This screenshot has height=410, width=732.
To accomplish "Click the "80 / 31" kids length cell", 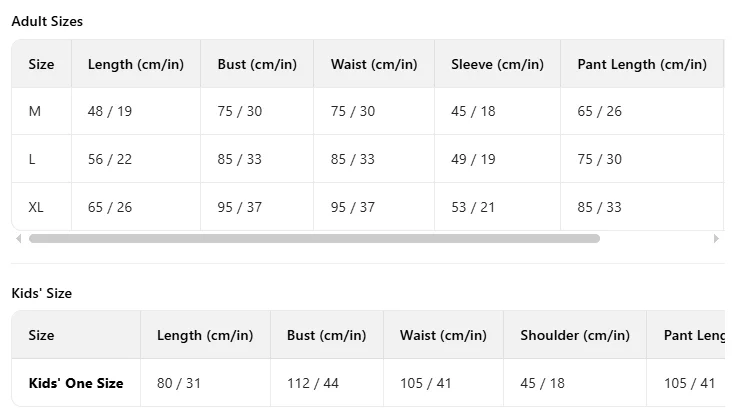I will pyautogui.click(x=179, y=383).
